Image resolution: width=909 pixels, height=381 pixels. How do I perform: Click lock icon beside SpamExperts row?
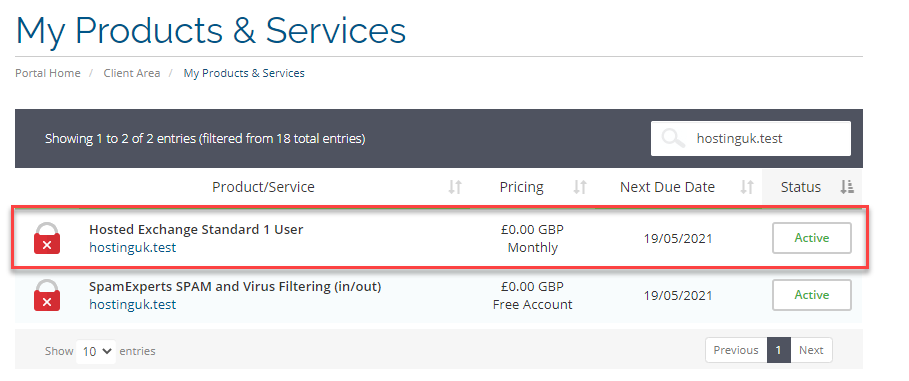[x=47, y=295]
